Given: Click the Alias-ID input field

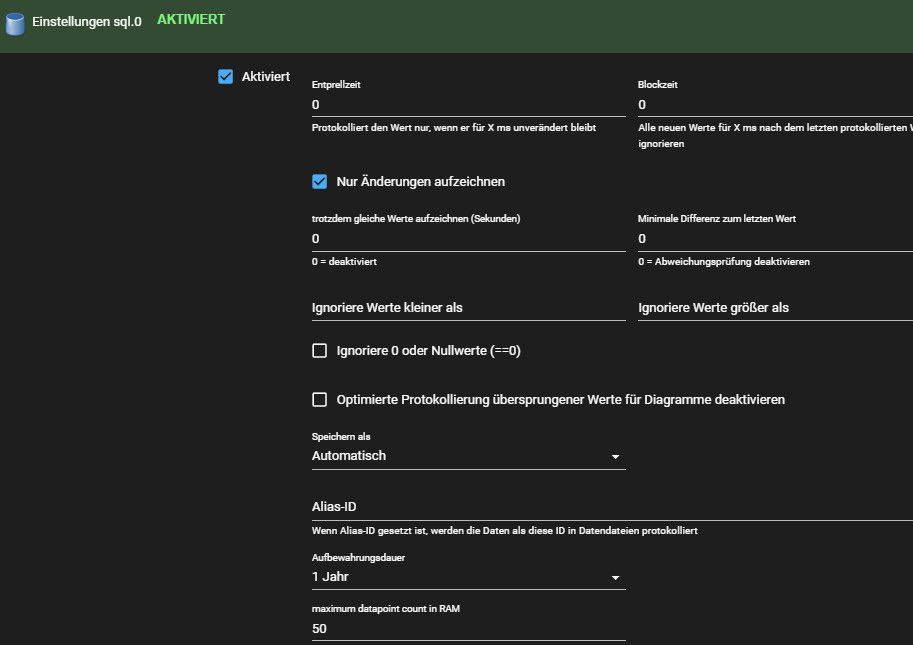Looking at the screenshot, I should click(613, 507).
